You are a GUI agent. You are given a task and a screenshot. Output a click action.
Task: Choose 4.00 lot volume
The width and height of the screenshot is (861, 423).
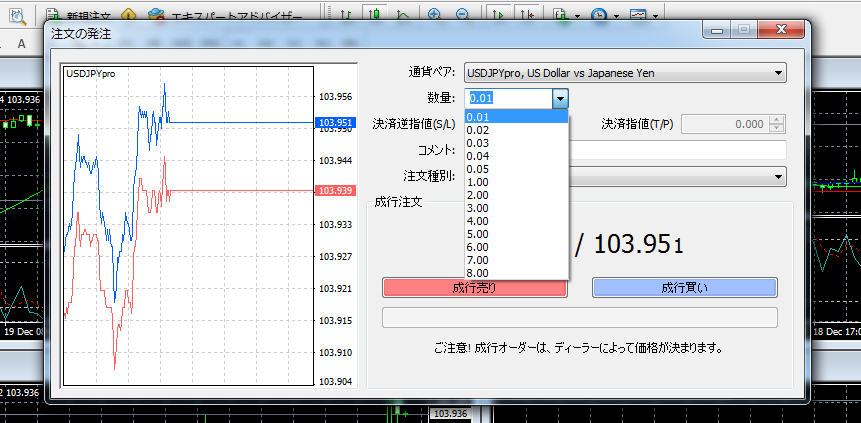pos(516,221)
